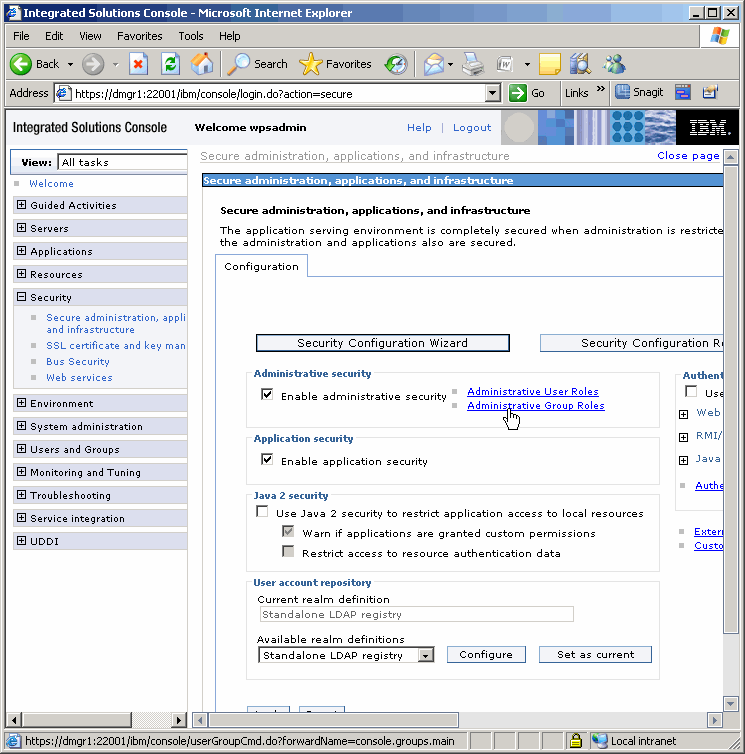The height and width of the screenshot is (754, 745).
Task: Expand the Servers navigation section
Action: [x=22, y=229]
